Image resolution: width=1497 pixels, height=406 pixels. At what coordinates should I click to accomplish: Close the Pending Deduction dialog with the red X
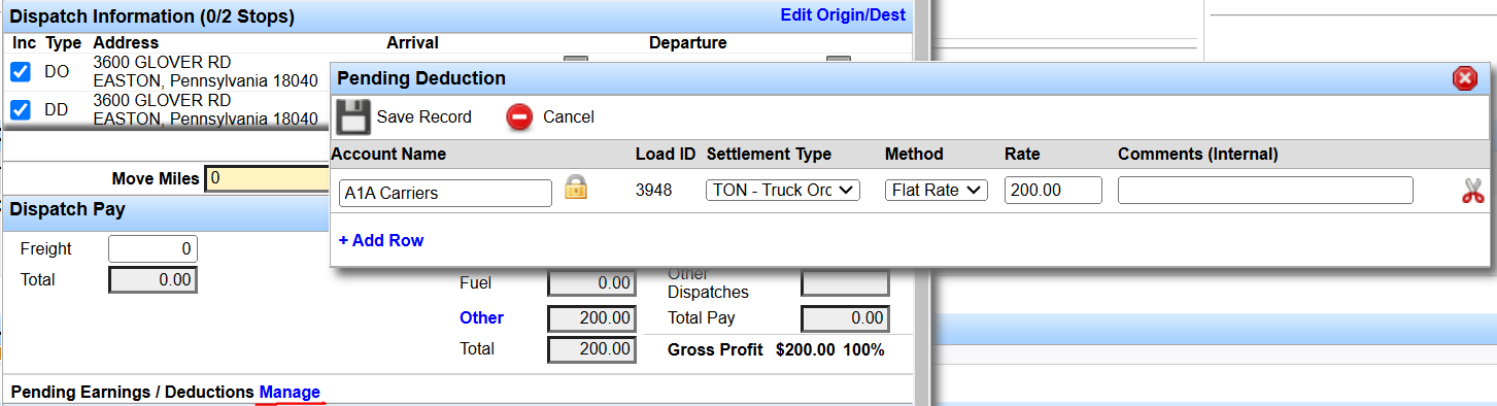click(1465, 79)
